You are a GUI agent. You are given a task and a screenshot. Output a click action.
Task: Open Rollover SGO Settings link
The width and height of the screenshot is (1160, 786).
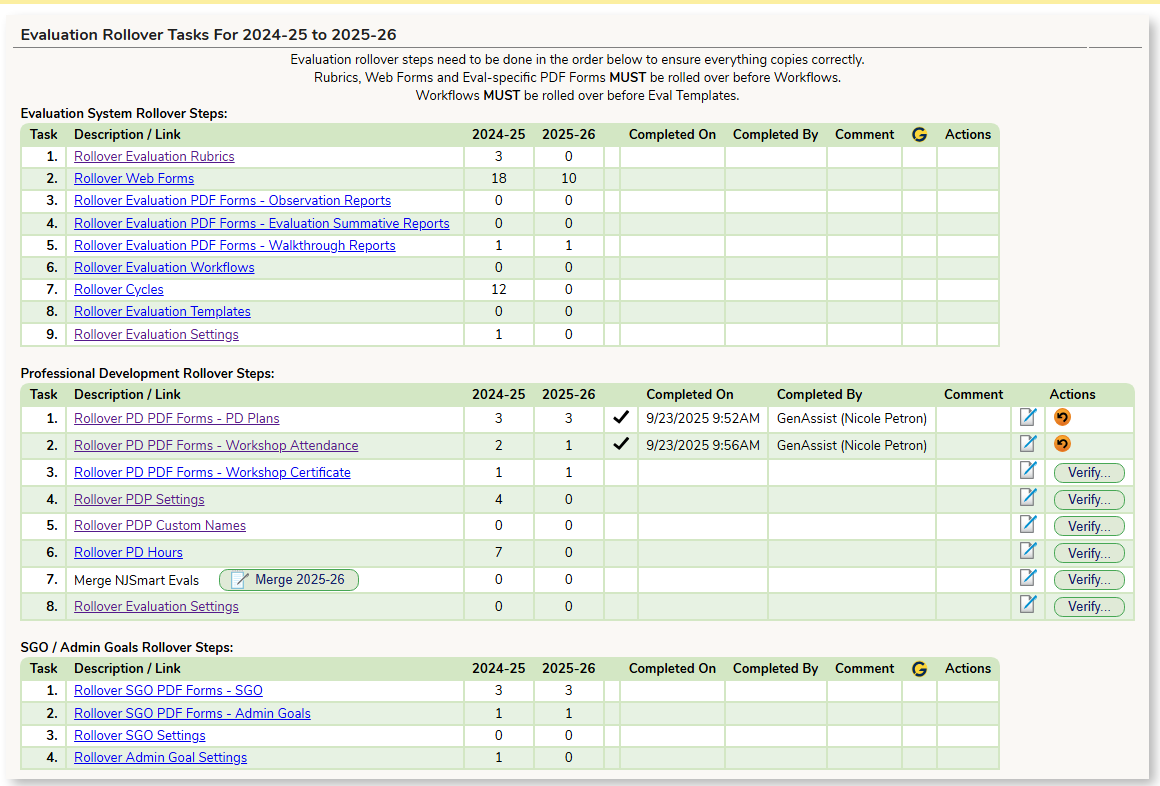coord(140,736)
